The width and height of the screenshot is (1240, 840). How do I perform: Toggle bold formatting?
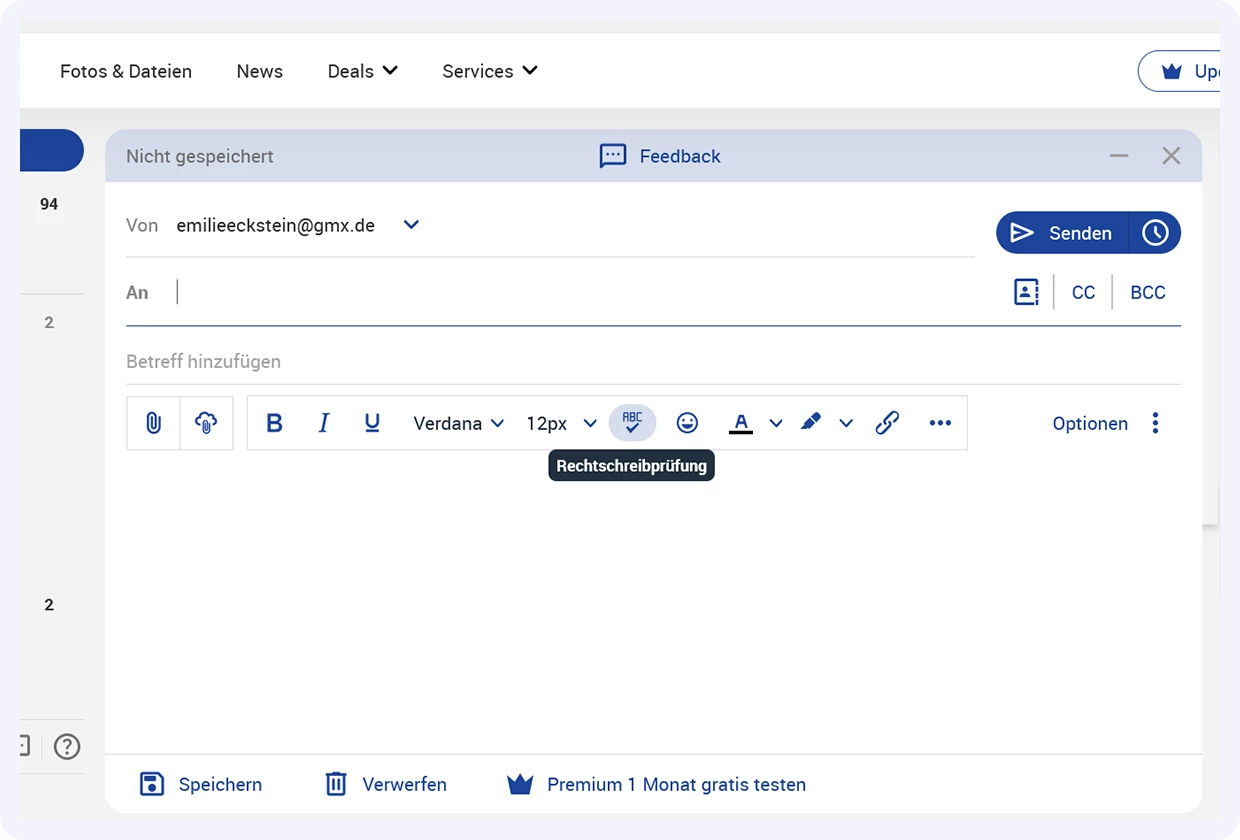tap(274, 423)
